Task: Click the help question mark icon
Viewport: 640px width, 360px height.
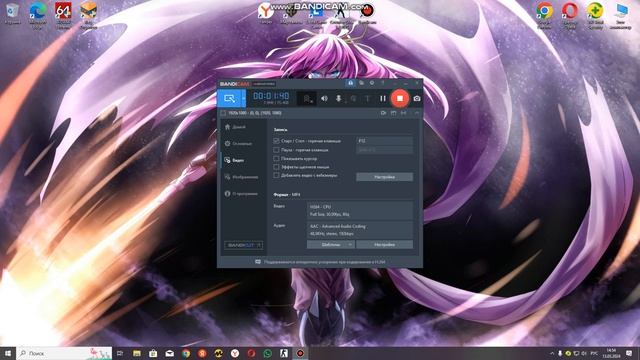Action: pyautogui.click(x=382, y=83)
